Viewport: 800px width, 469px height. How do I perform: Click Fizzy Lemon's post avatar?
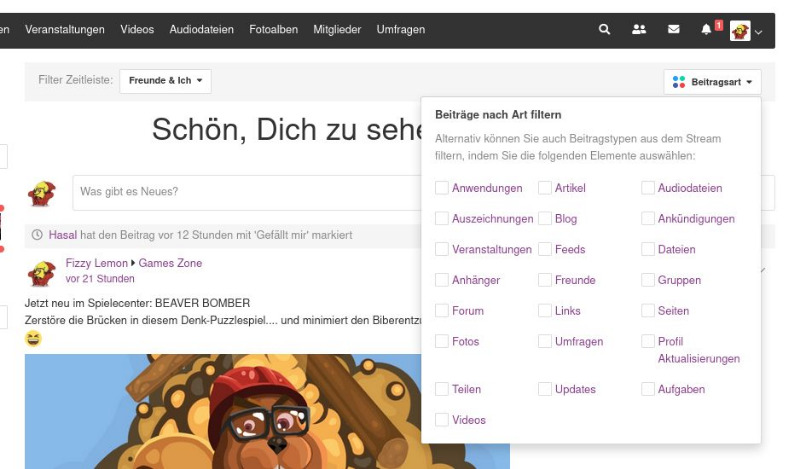tap(42, 272)
